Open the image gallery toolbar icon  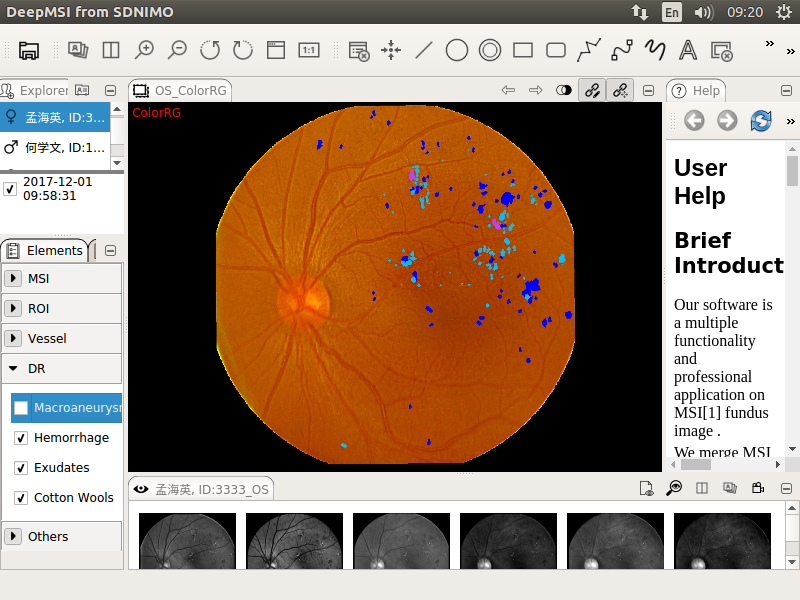click(x=78, y=50)
